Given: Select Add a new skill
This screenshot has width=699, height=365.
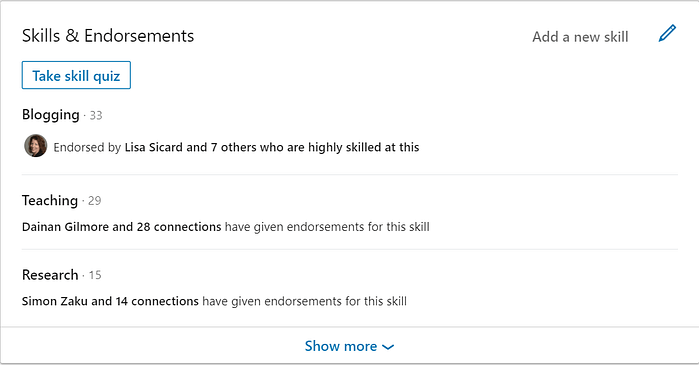Looking at the screenshot, I should coord(580,37).
